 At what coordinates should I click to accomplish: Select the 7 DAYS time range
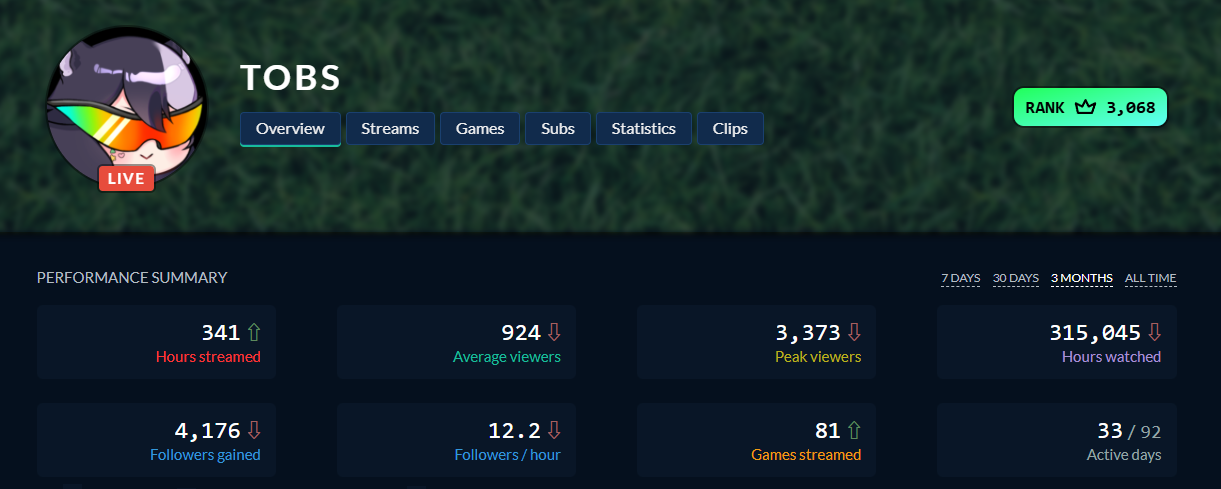pos(961,278)
